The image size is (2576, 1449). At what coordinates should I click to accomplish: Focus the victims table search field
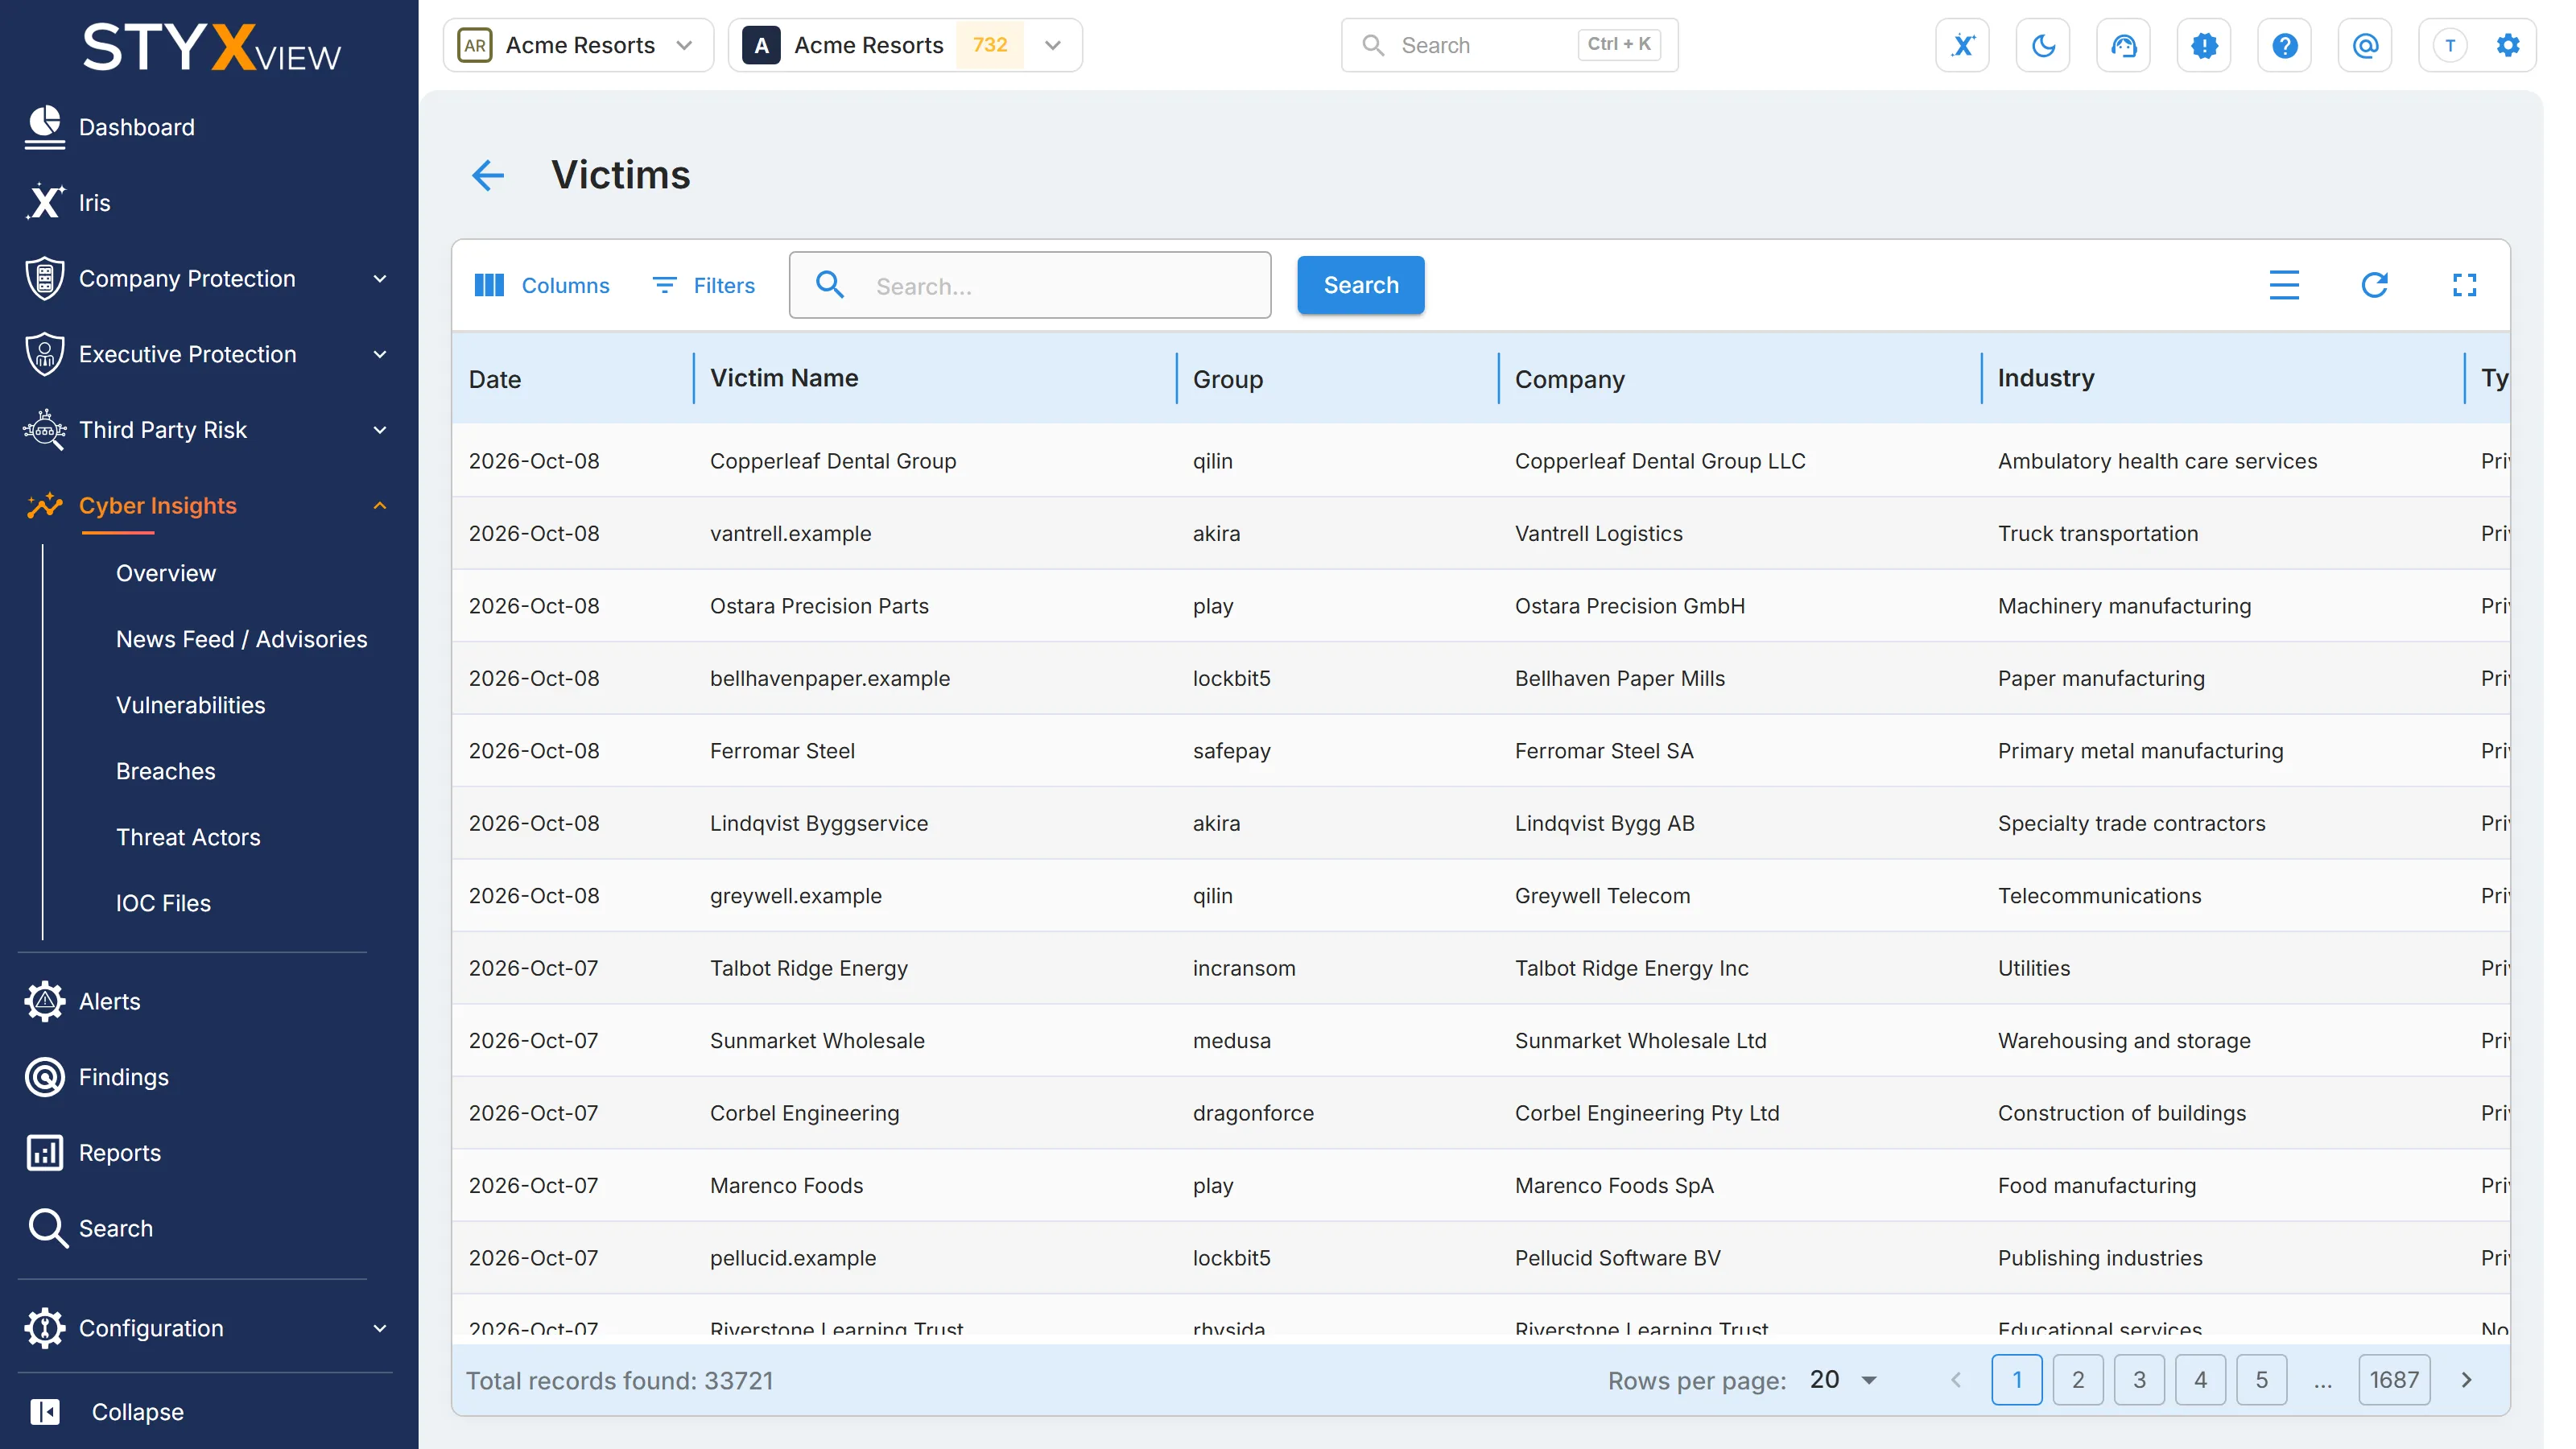pyautogui.click(x=1030, y=285)
